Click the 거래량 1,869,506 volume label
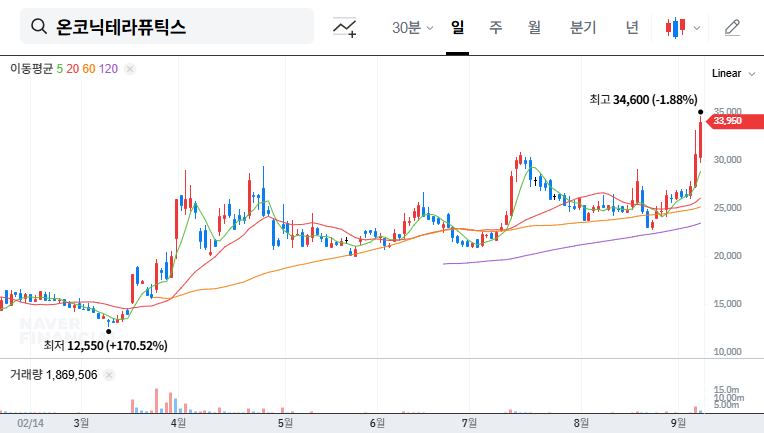The height and width of the screenshot is (433, 764). (54, 375)
